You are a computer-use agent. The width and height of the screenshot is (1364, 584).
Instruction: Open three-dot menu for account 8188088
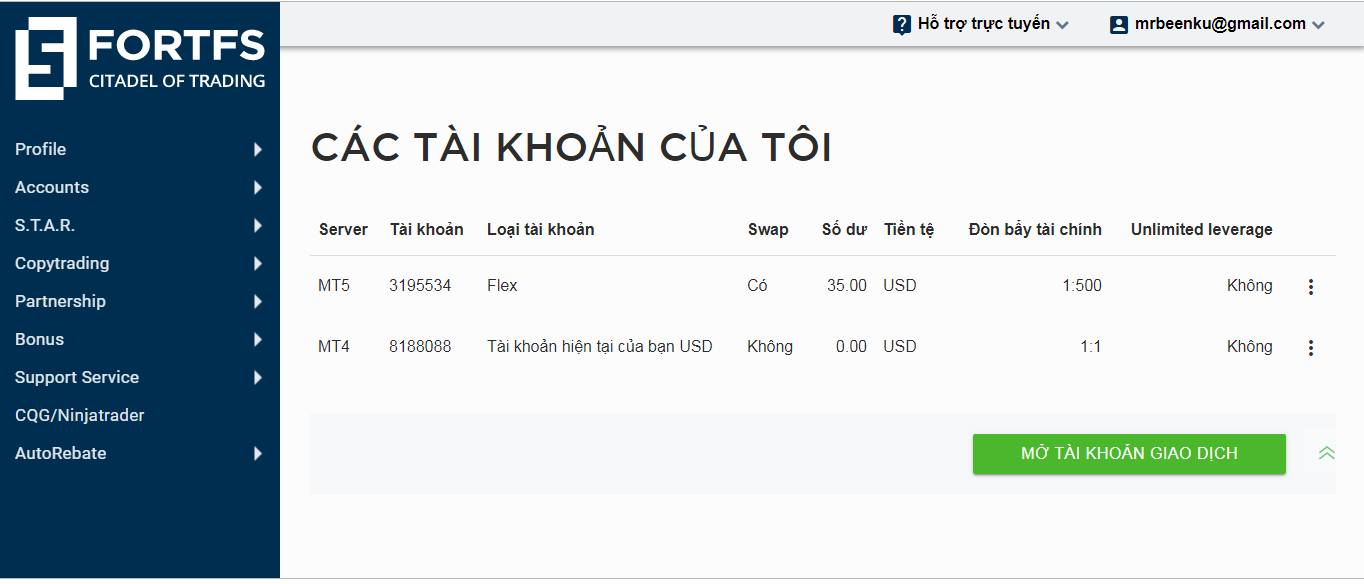[1311, 348]
